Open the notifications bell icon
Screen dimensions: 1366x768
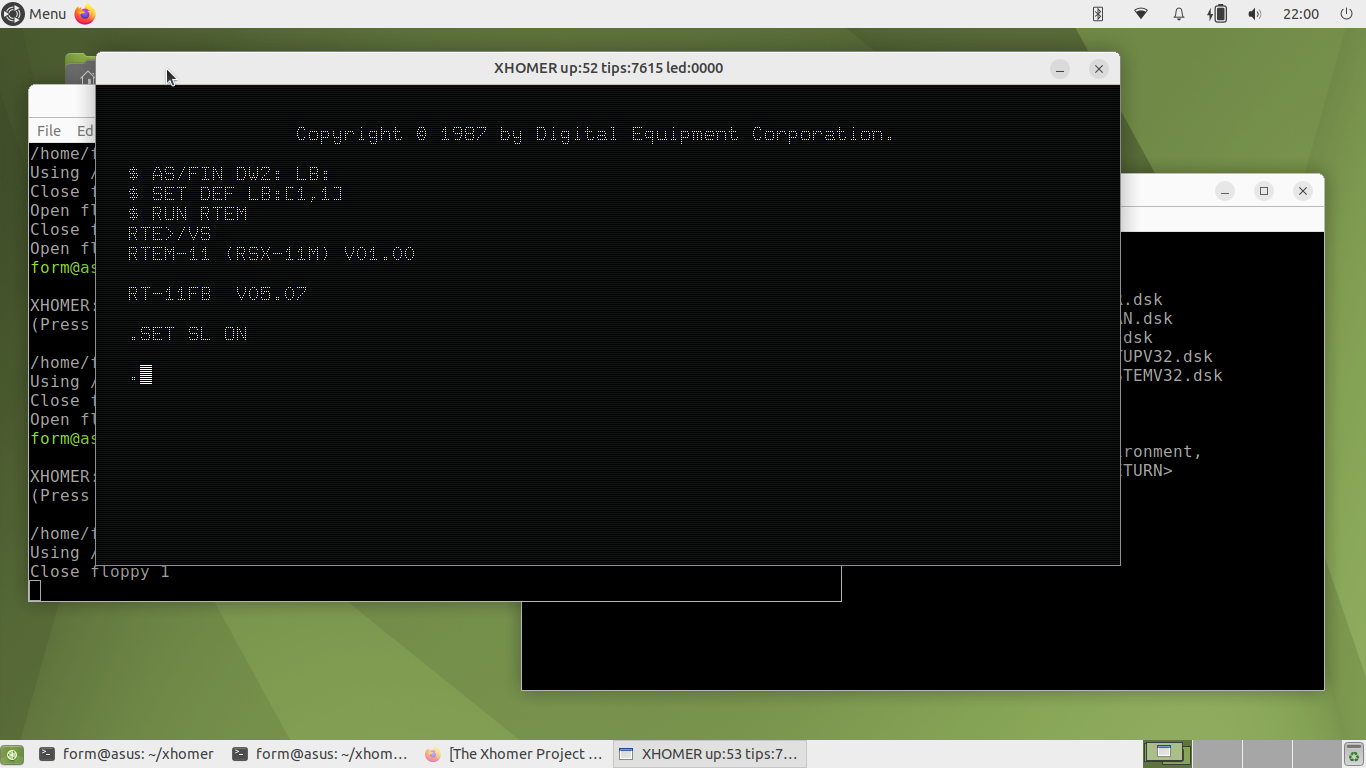(x=1179, y=14)
